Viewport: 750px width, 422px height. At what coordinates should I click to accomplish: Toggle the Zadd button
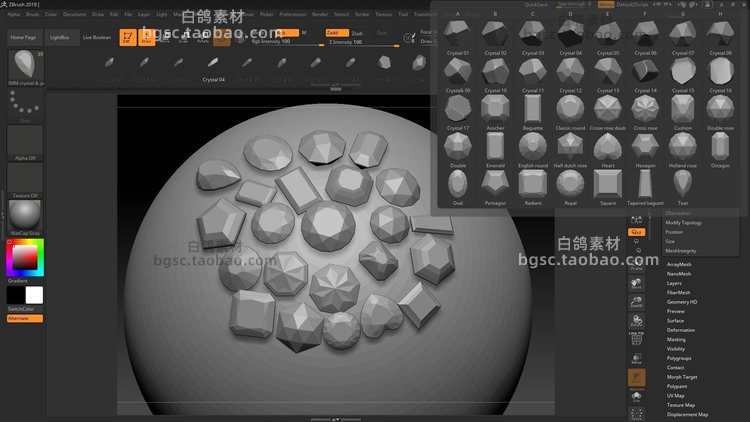tap(337, 33)
